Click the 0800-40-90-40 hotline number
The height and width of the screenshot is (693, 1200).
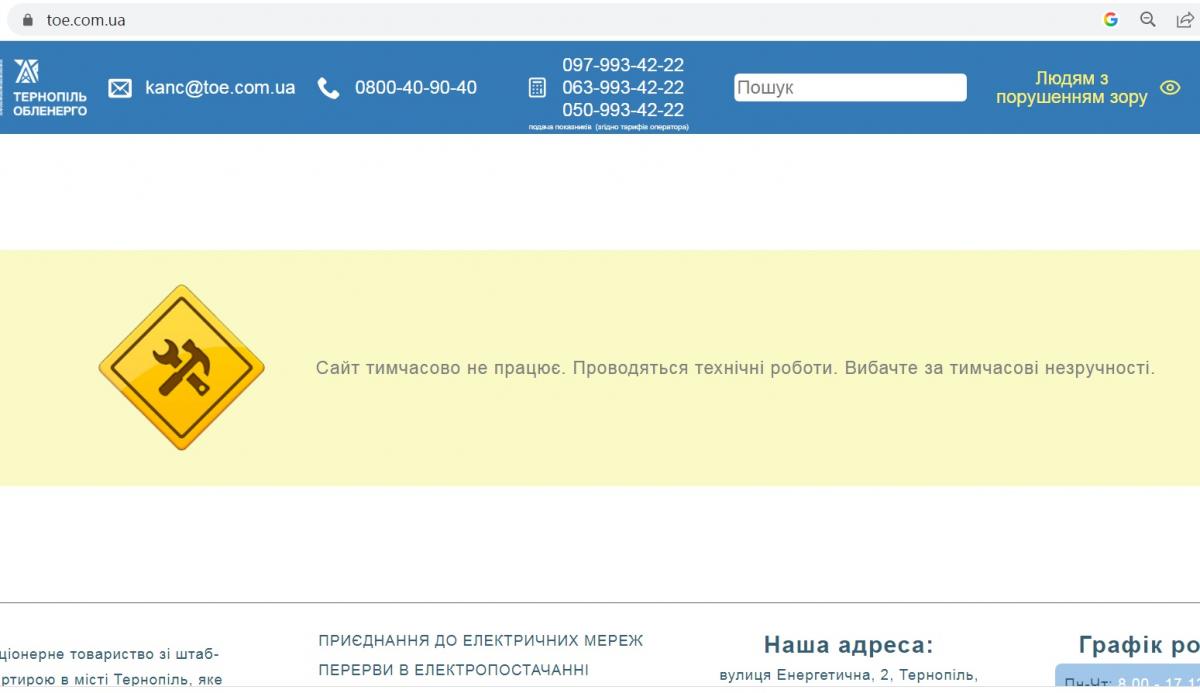(415, 88)
